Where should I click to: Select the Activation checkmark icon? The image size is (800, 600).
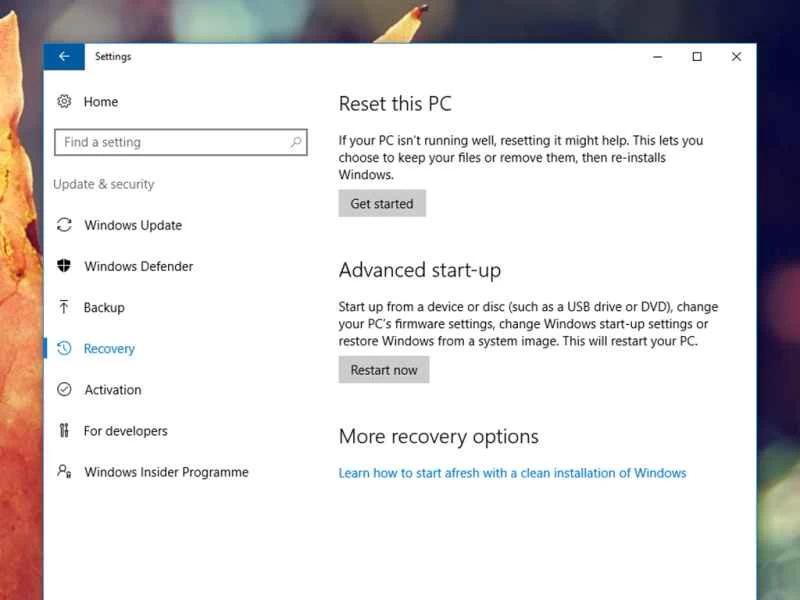tap(64, 389)
